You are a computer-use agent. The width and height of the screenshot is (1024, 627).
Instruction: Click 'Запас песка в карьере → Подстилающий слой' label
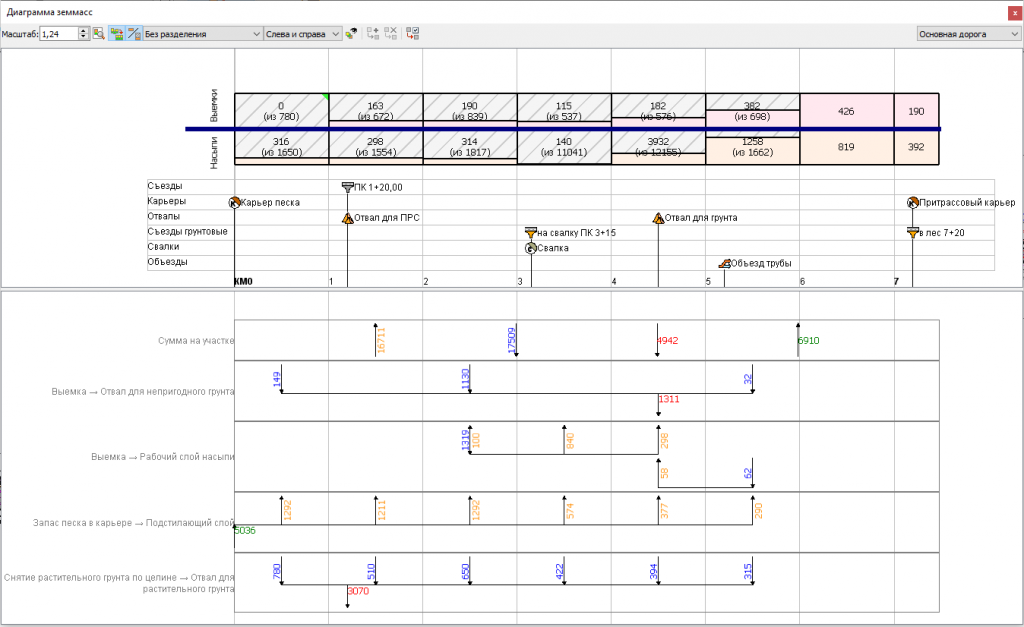tap(134, 523)
